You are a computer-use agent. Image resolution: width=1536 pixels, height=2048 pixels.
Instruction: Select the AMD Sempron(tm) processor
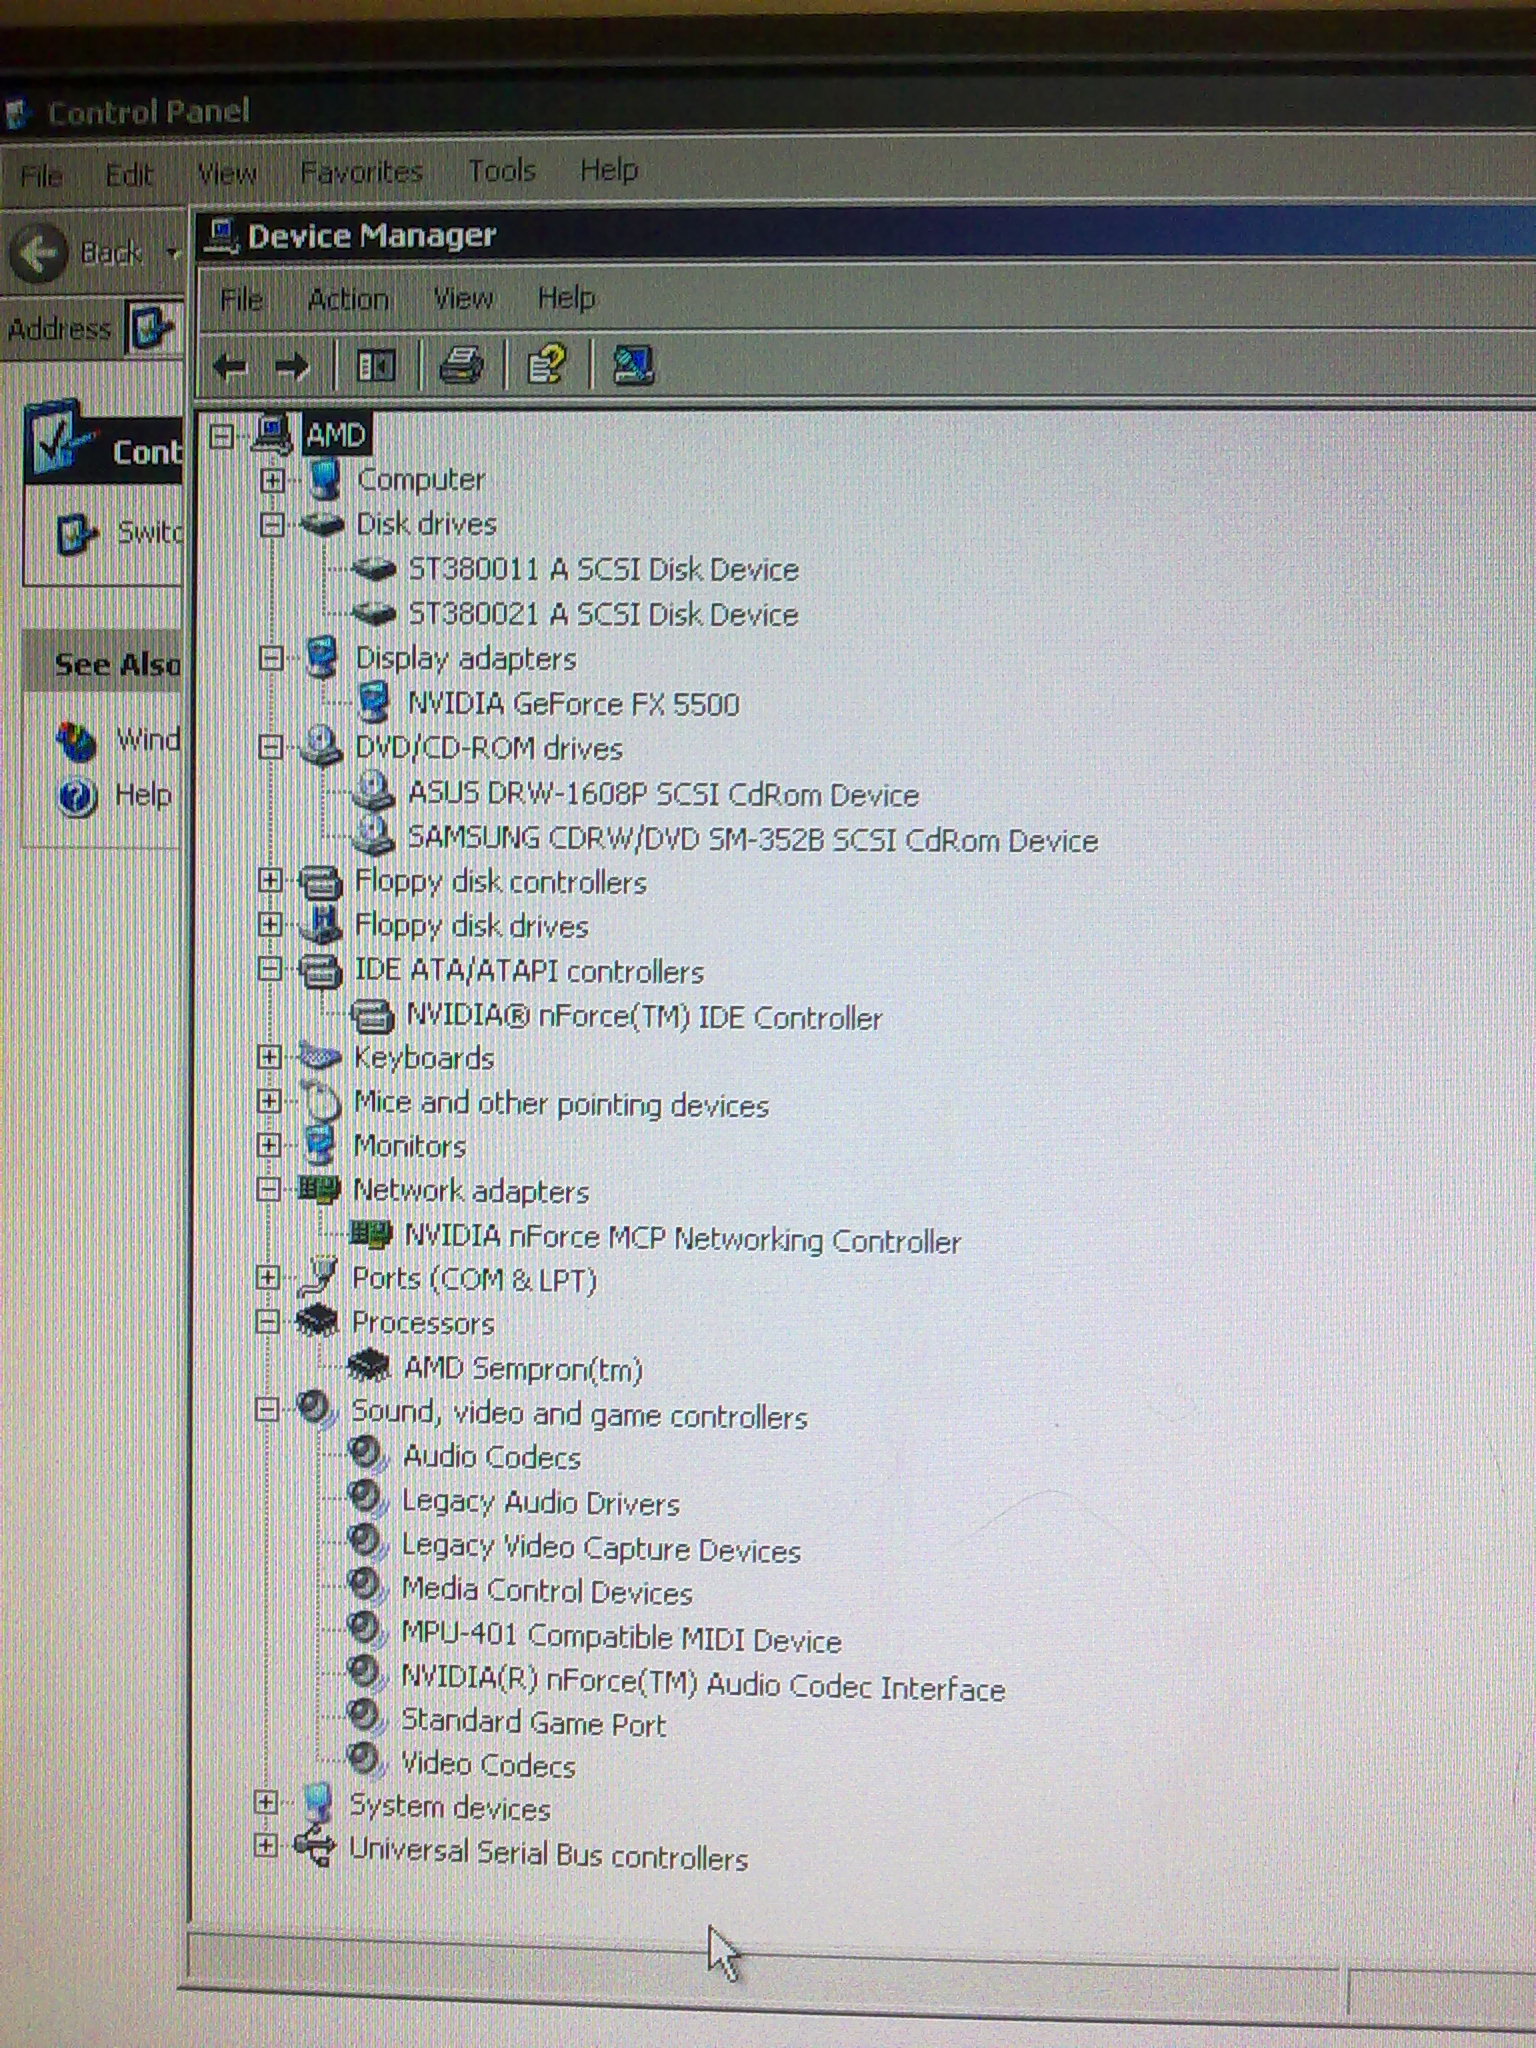(523, 1368)
